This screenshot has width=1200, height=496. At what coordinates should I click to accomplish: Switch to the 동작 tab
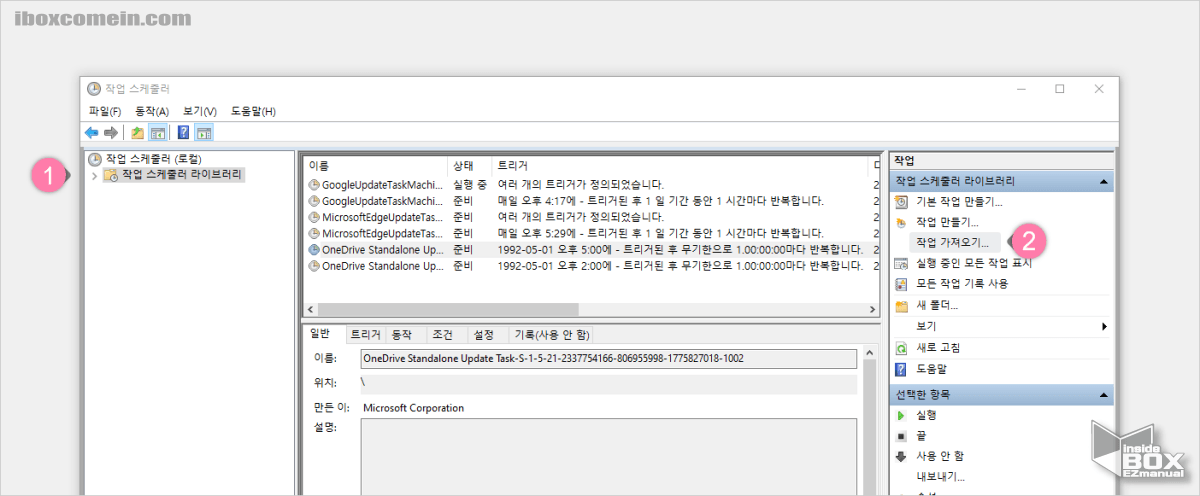point(402,335)
